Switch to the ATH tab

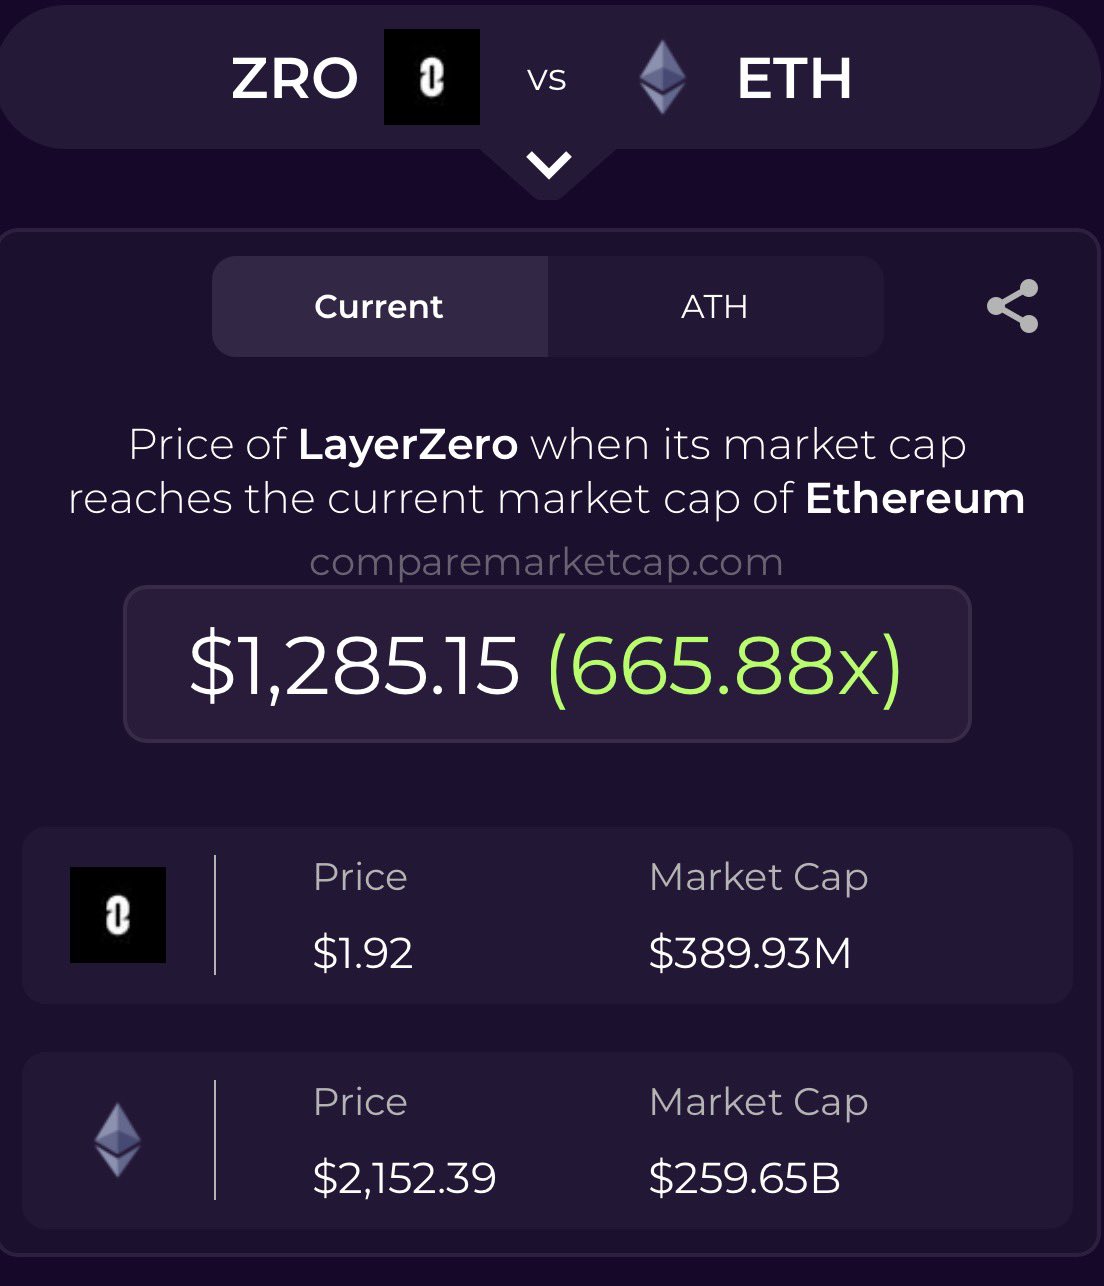[715, 306]
